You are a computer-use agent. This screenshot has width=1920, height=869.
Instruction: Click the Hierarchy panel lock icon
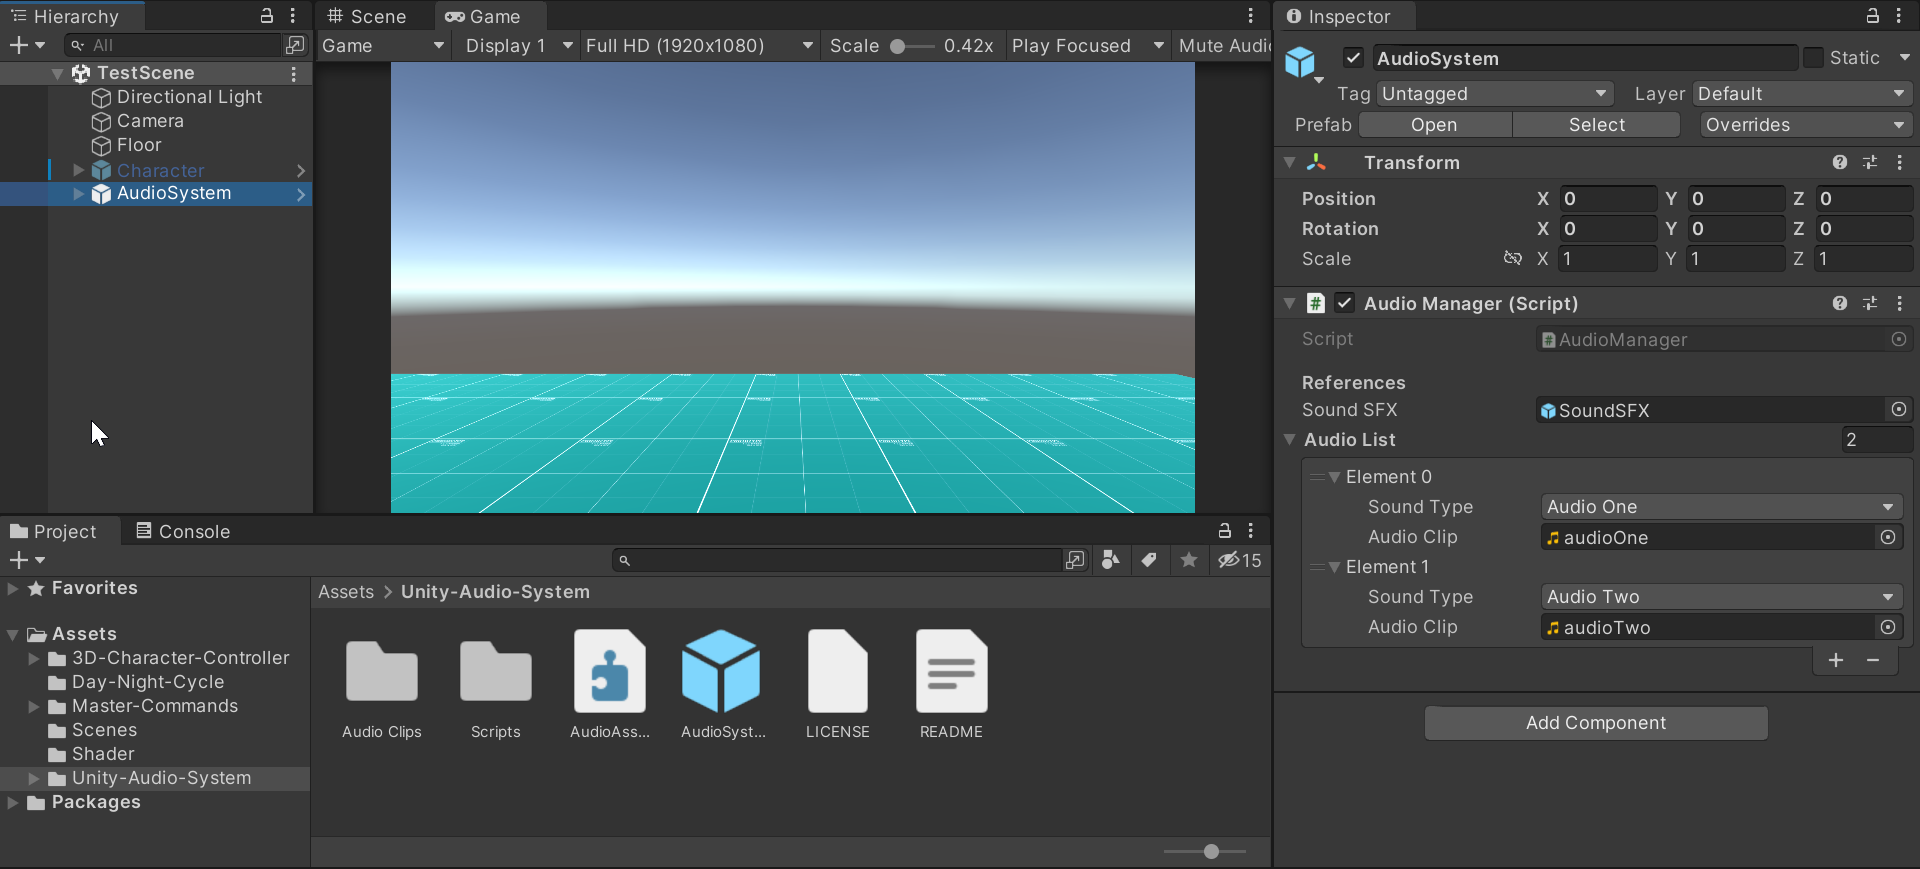tap(266, 16)
